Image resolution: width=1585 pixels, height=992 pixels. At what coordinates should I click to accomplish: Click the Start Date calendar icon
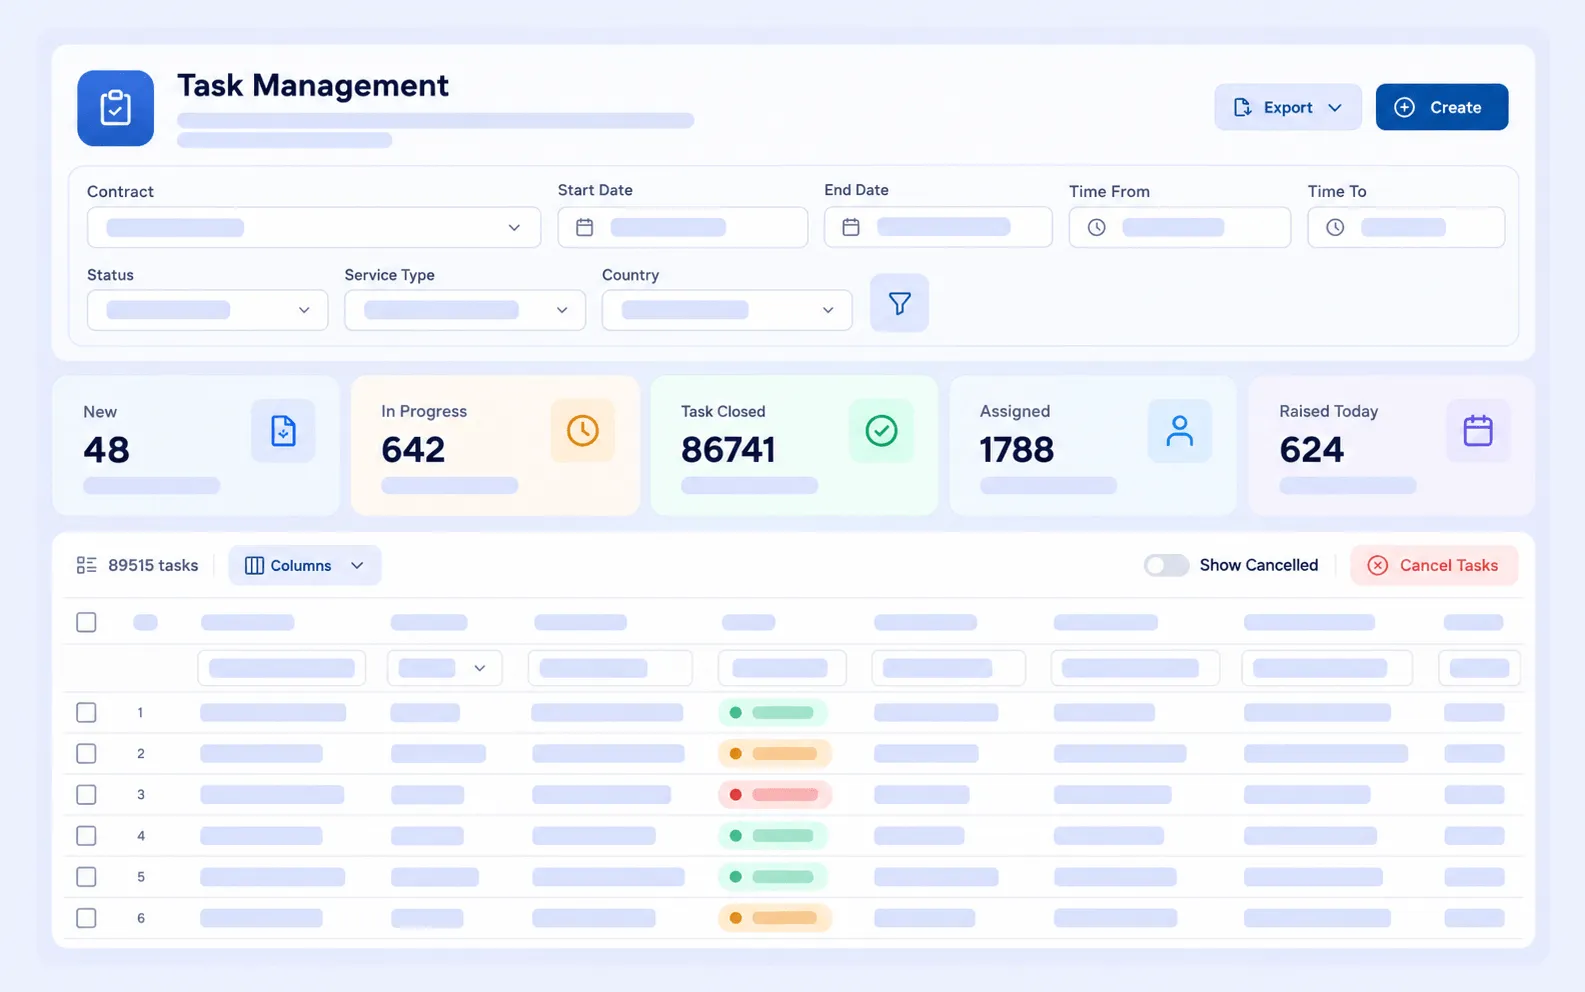pyautogui.click(x=585, y=228)
